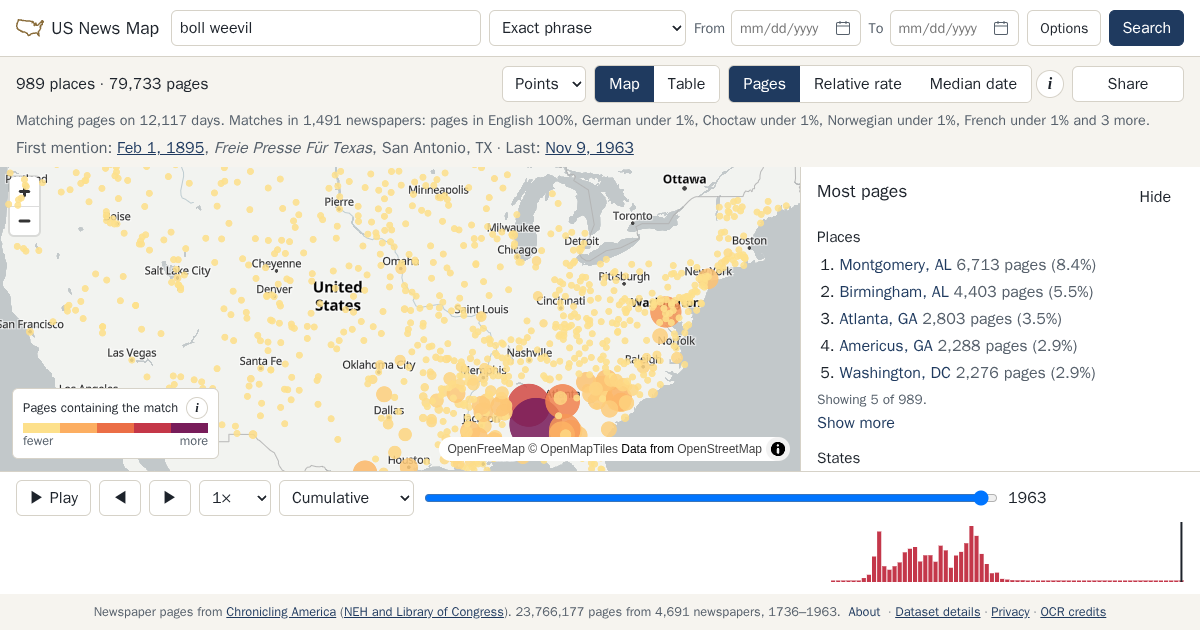Screen dimensions: 1200x630
Task: Open the To date calendar picker
Action: pyautogui.click(x=1001, y=28)
